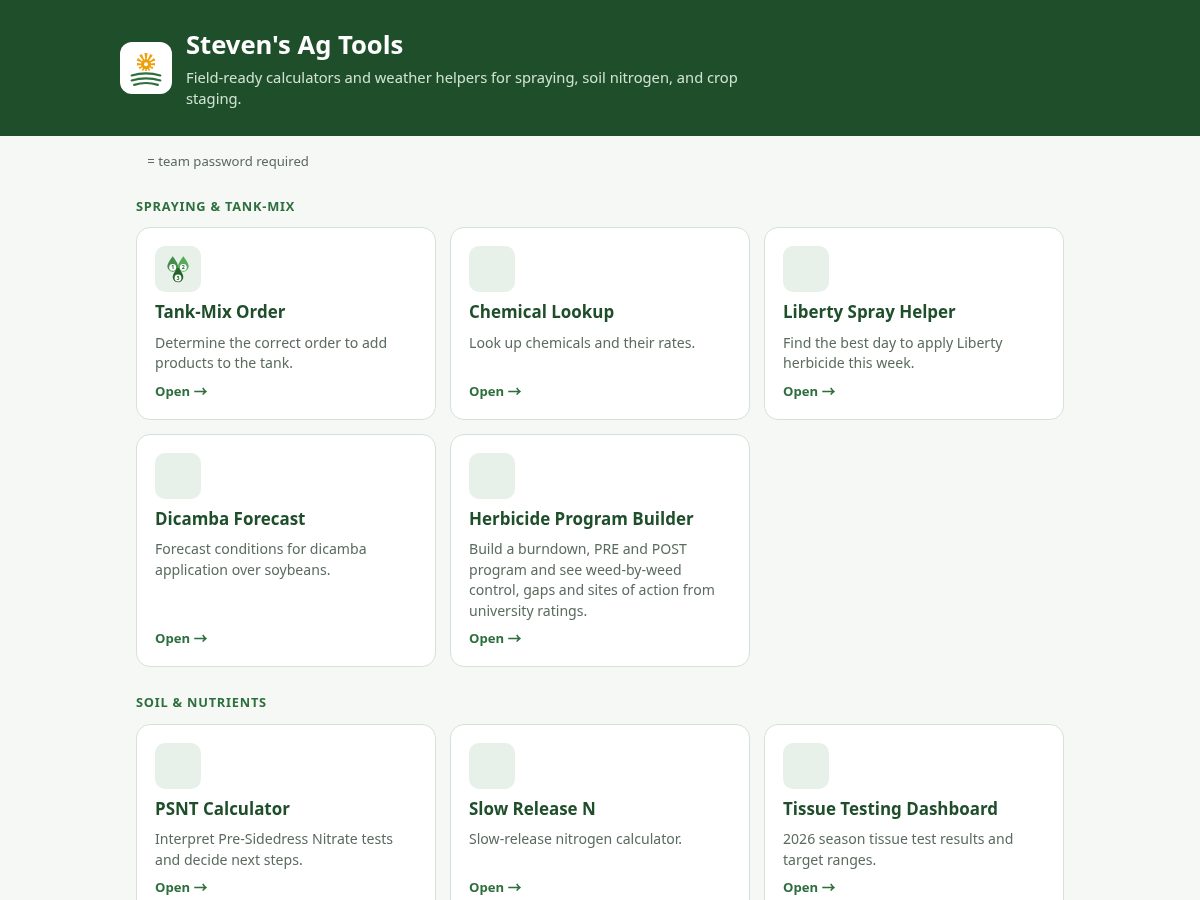Click the PSNT Calculator icon placeholder

coord(178,766)
